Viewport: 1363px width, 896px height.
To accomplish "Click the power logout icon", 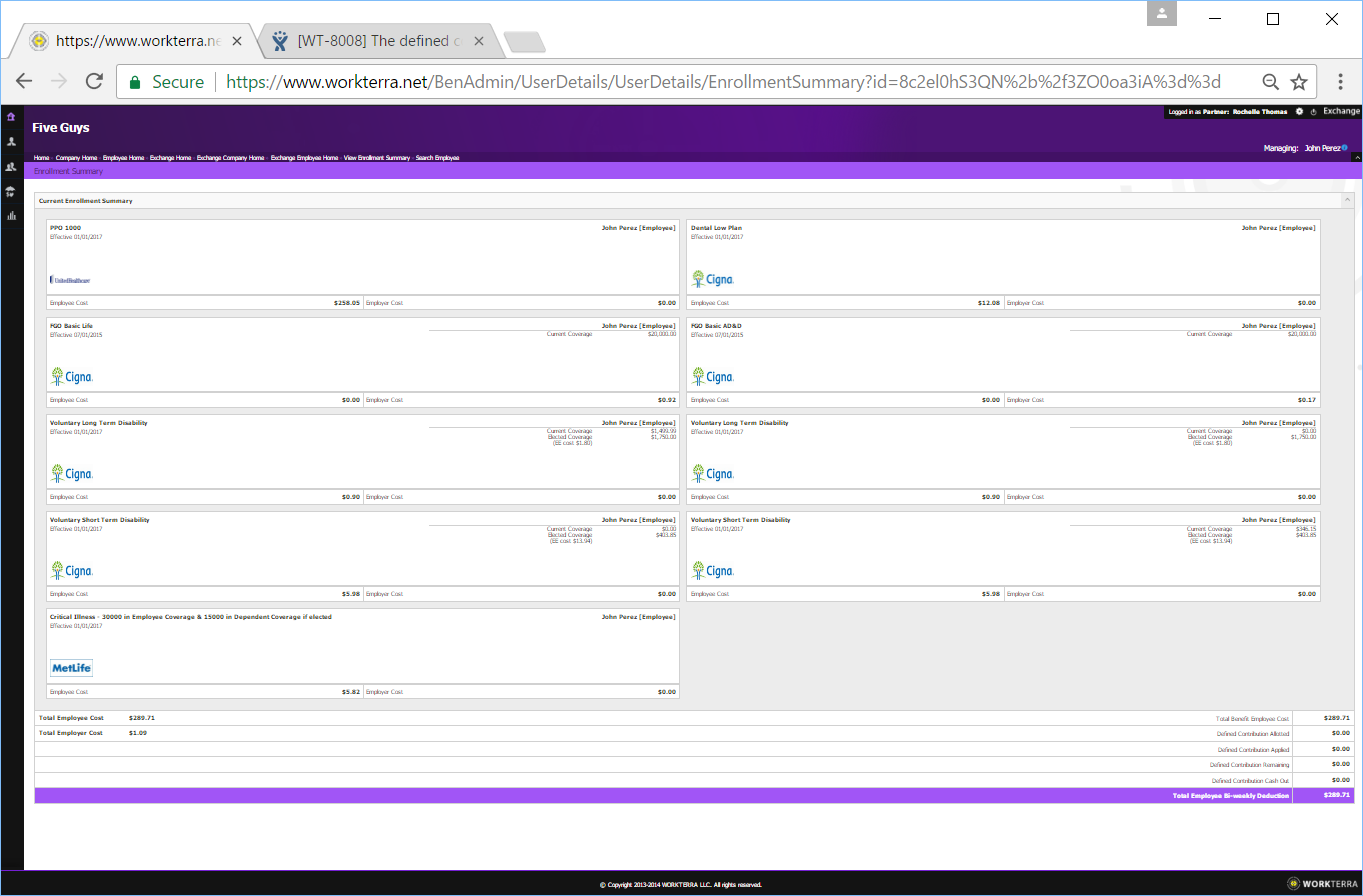I will click(x=1313, y=112).
